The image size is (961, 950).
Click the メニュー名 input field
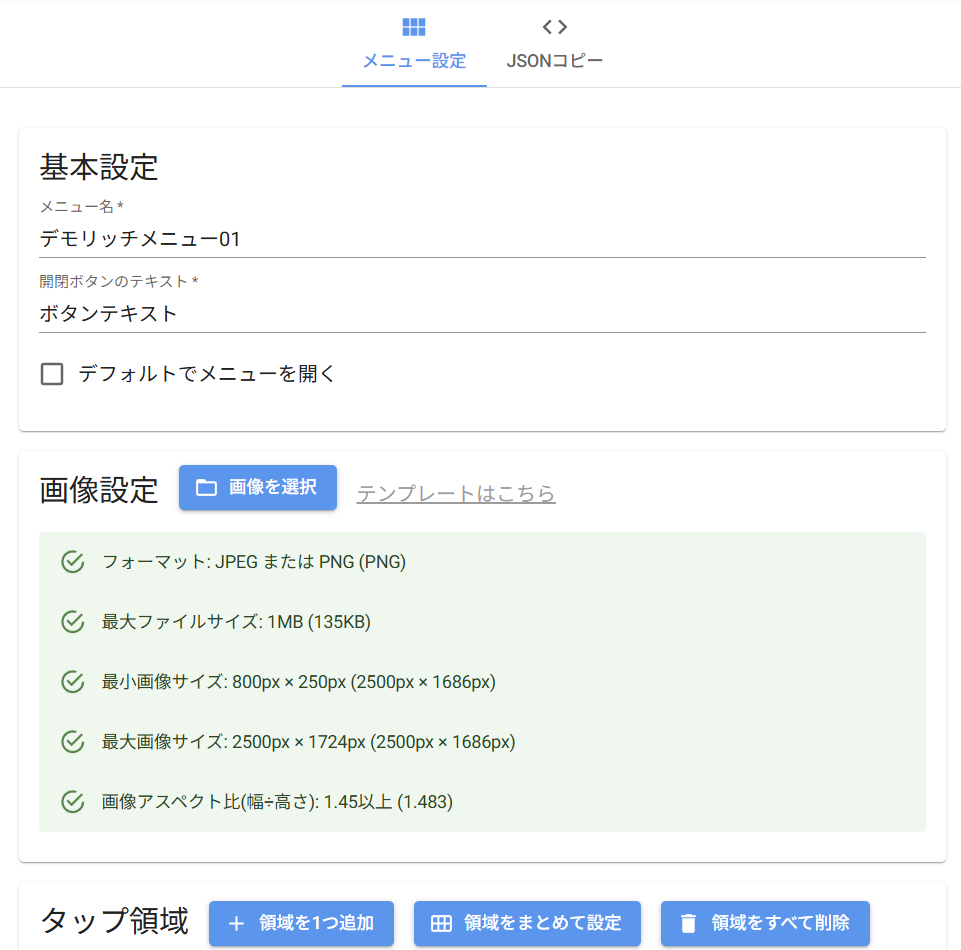[482, 239]
